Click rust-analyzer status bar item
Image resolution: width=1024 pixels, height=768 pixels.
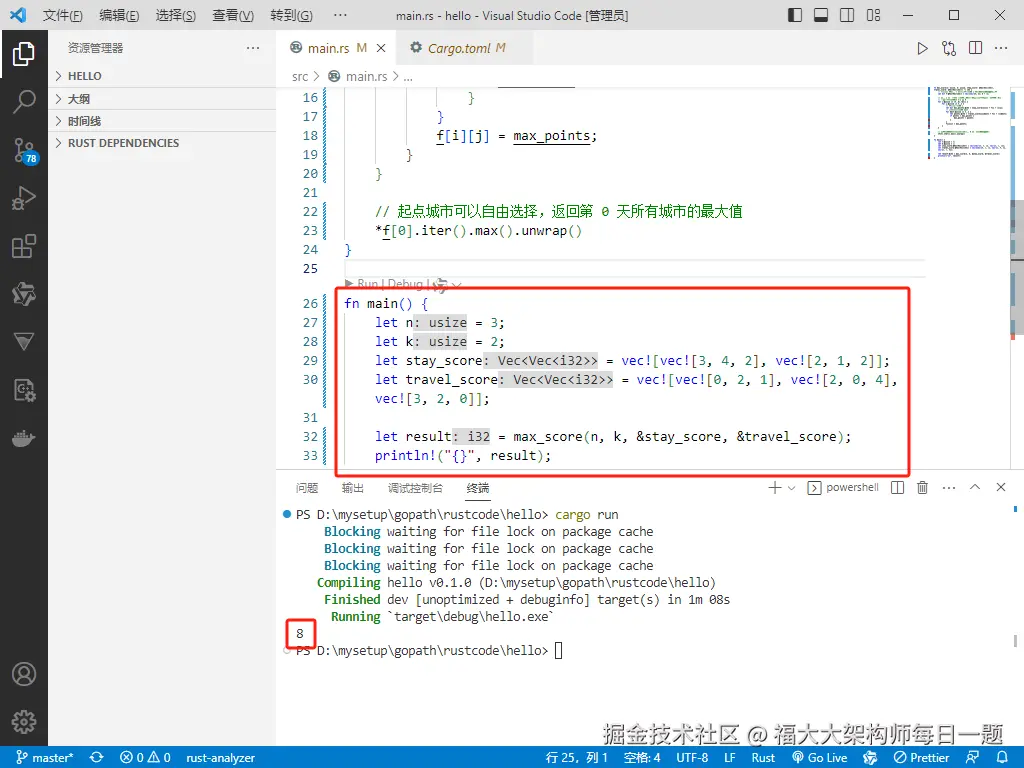220,758
